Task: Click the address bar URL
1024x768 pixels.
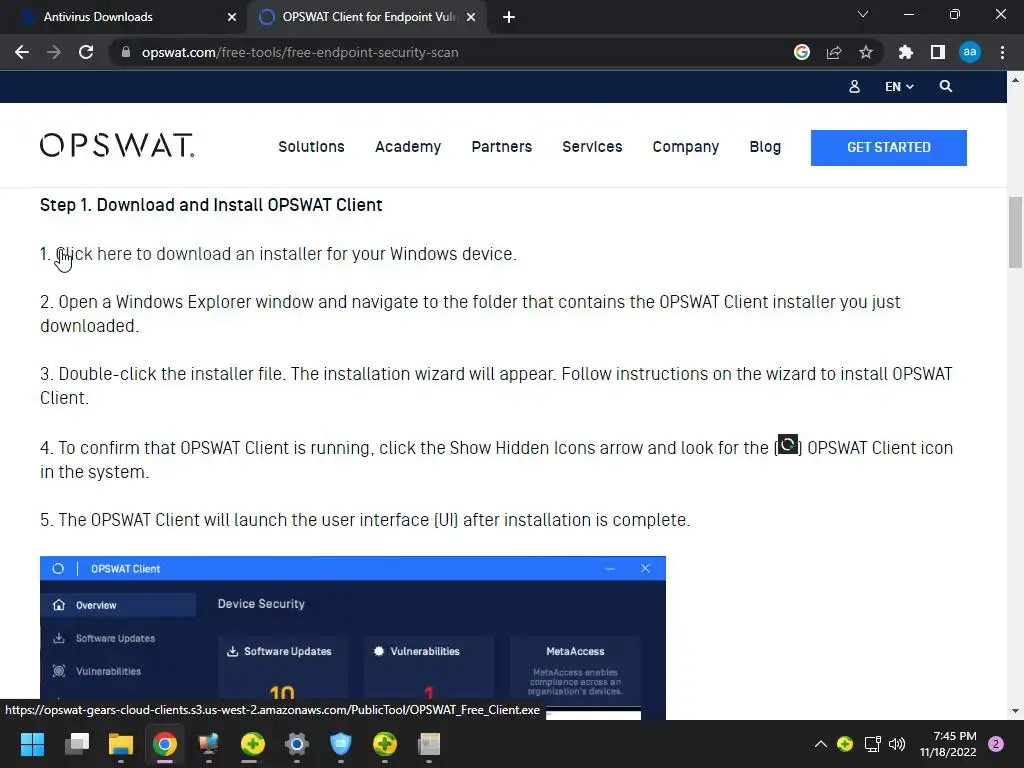Action: pos(300,52)
